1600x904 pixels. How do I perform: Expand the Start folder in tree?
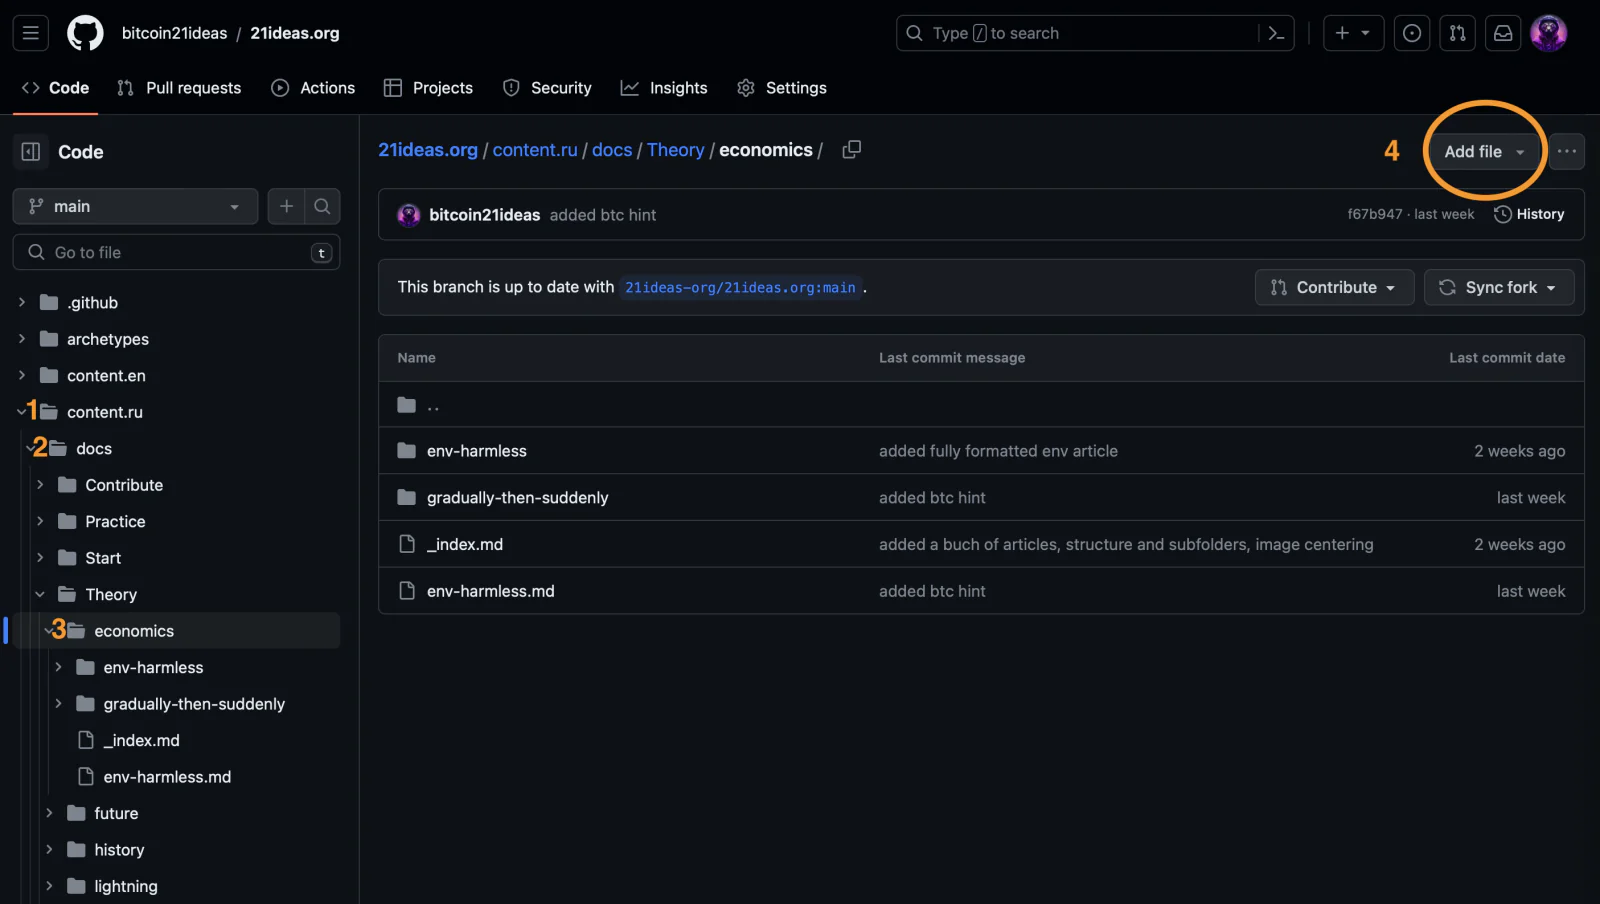coord(40,558)
